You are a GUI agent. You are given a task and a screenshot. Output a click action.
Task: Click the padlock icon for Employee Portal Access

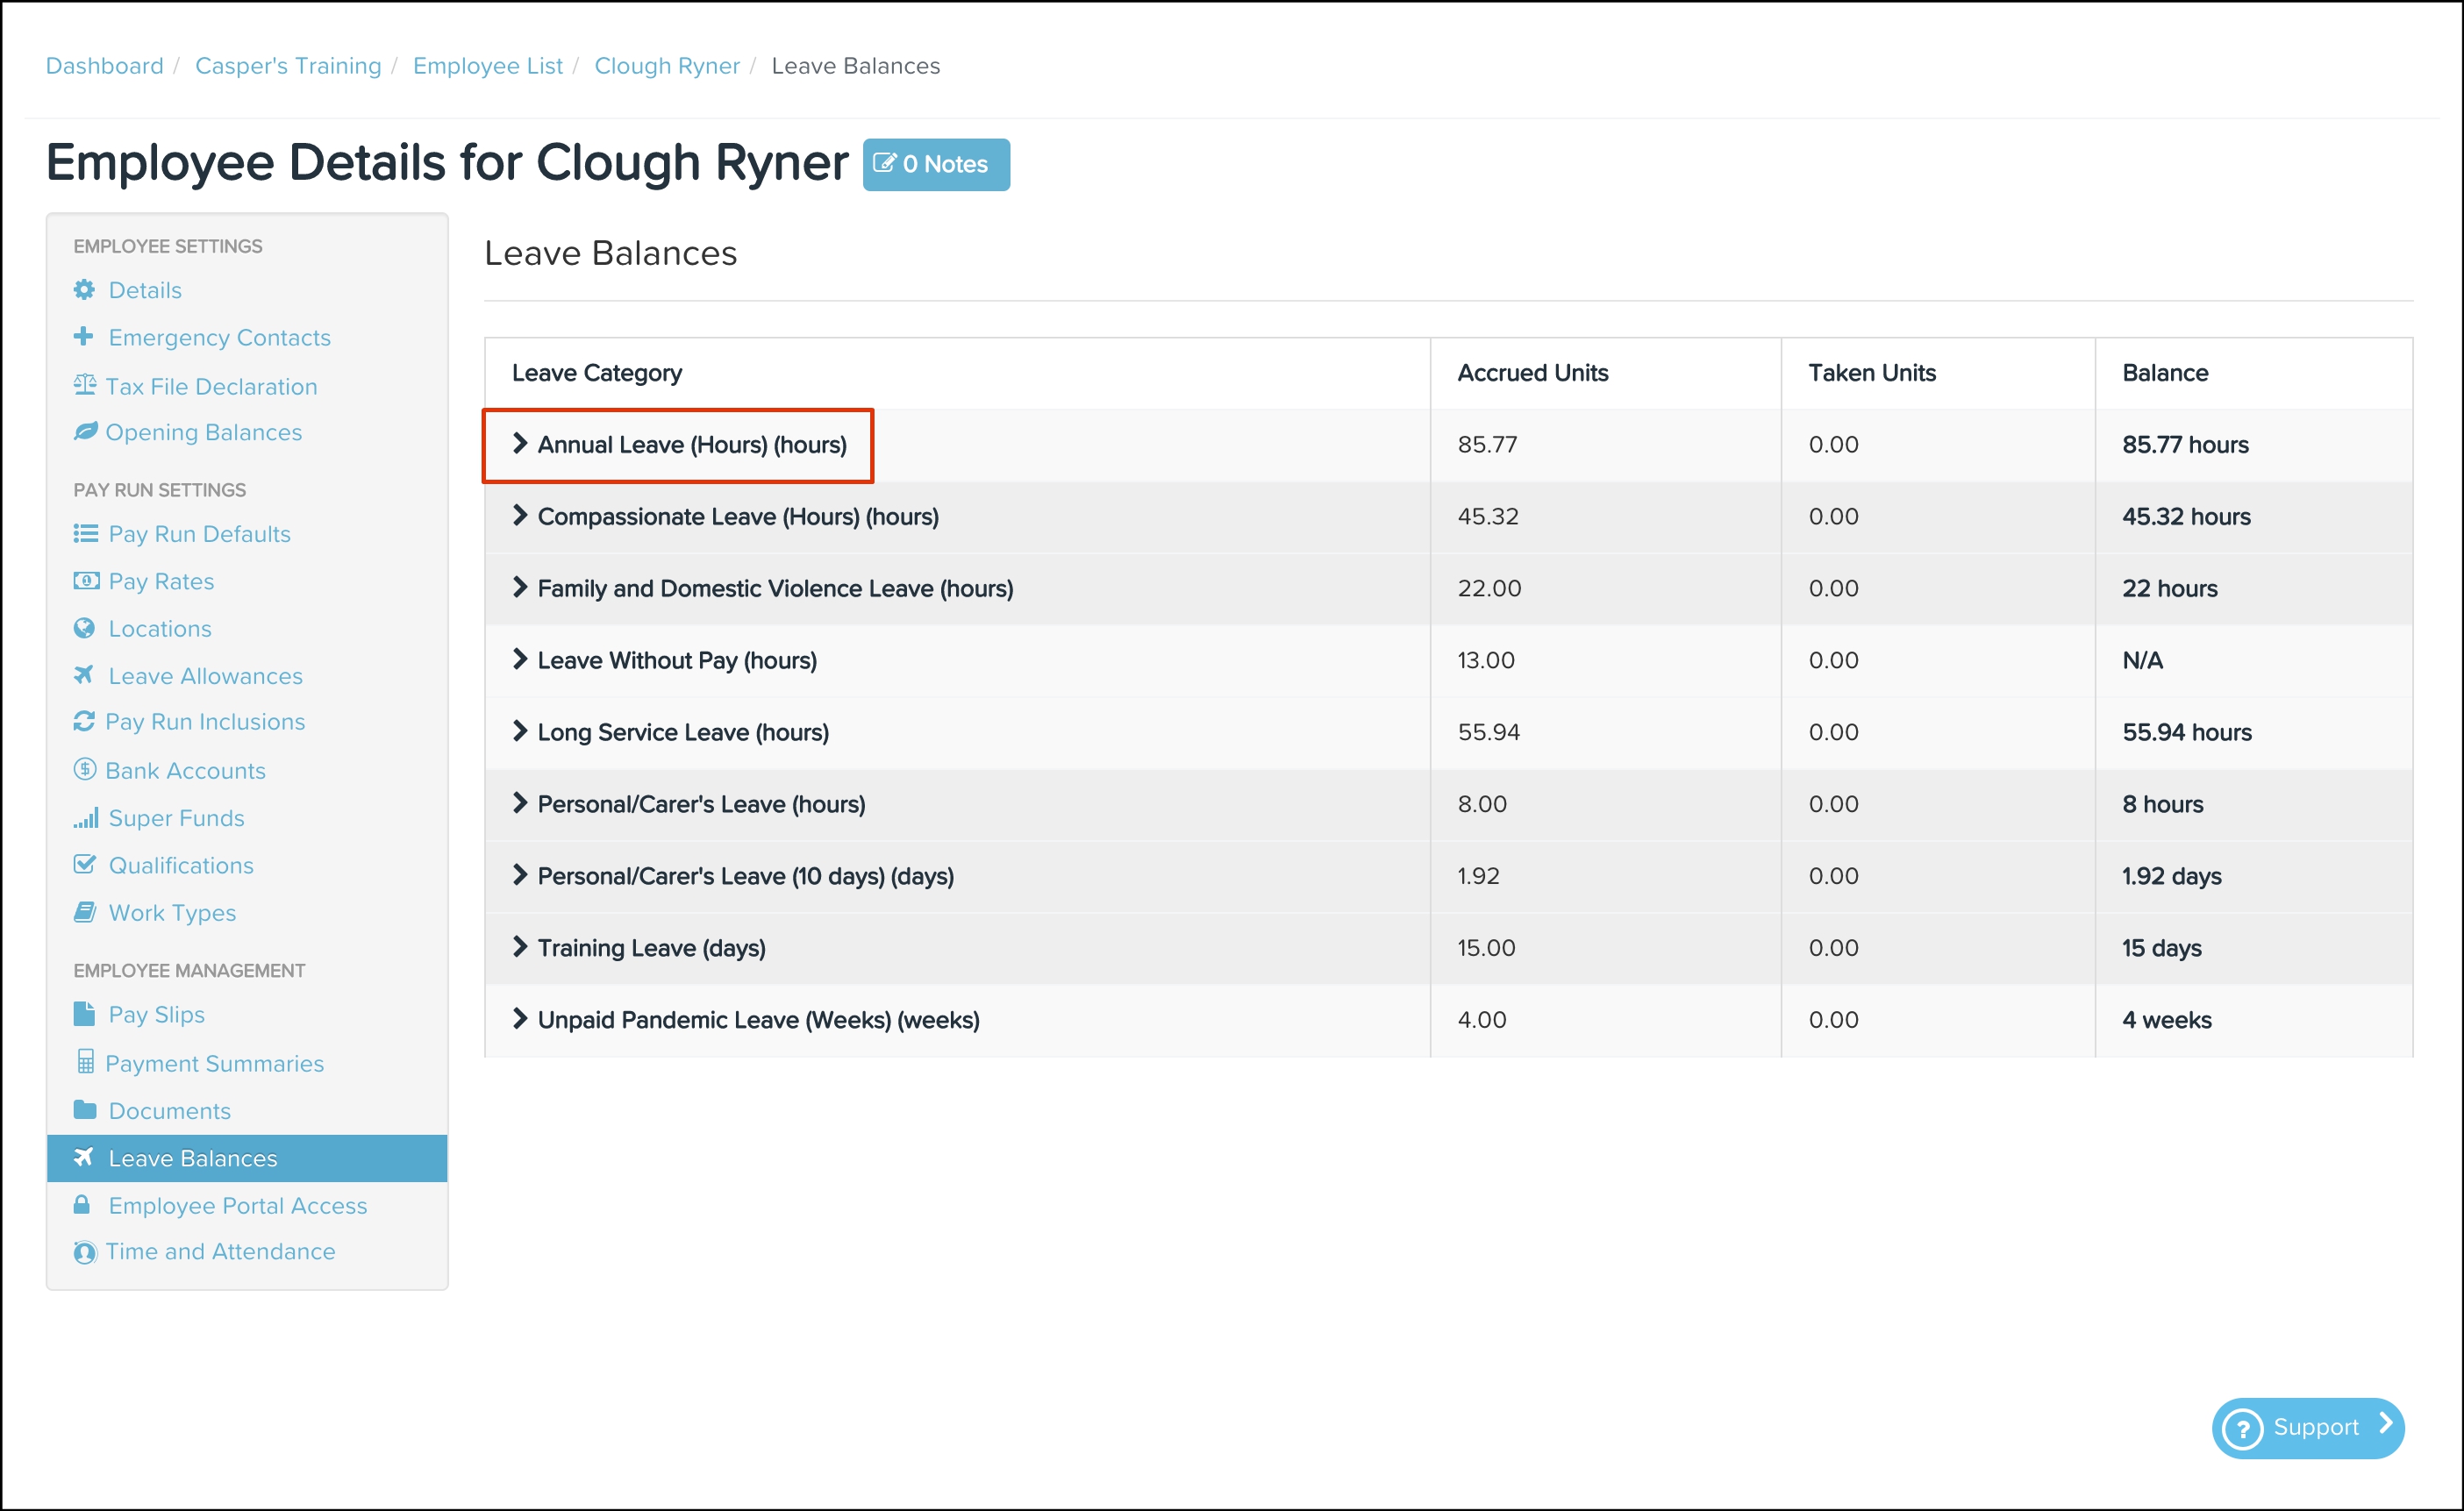(x=82, y=1205)
